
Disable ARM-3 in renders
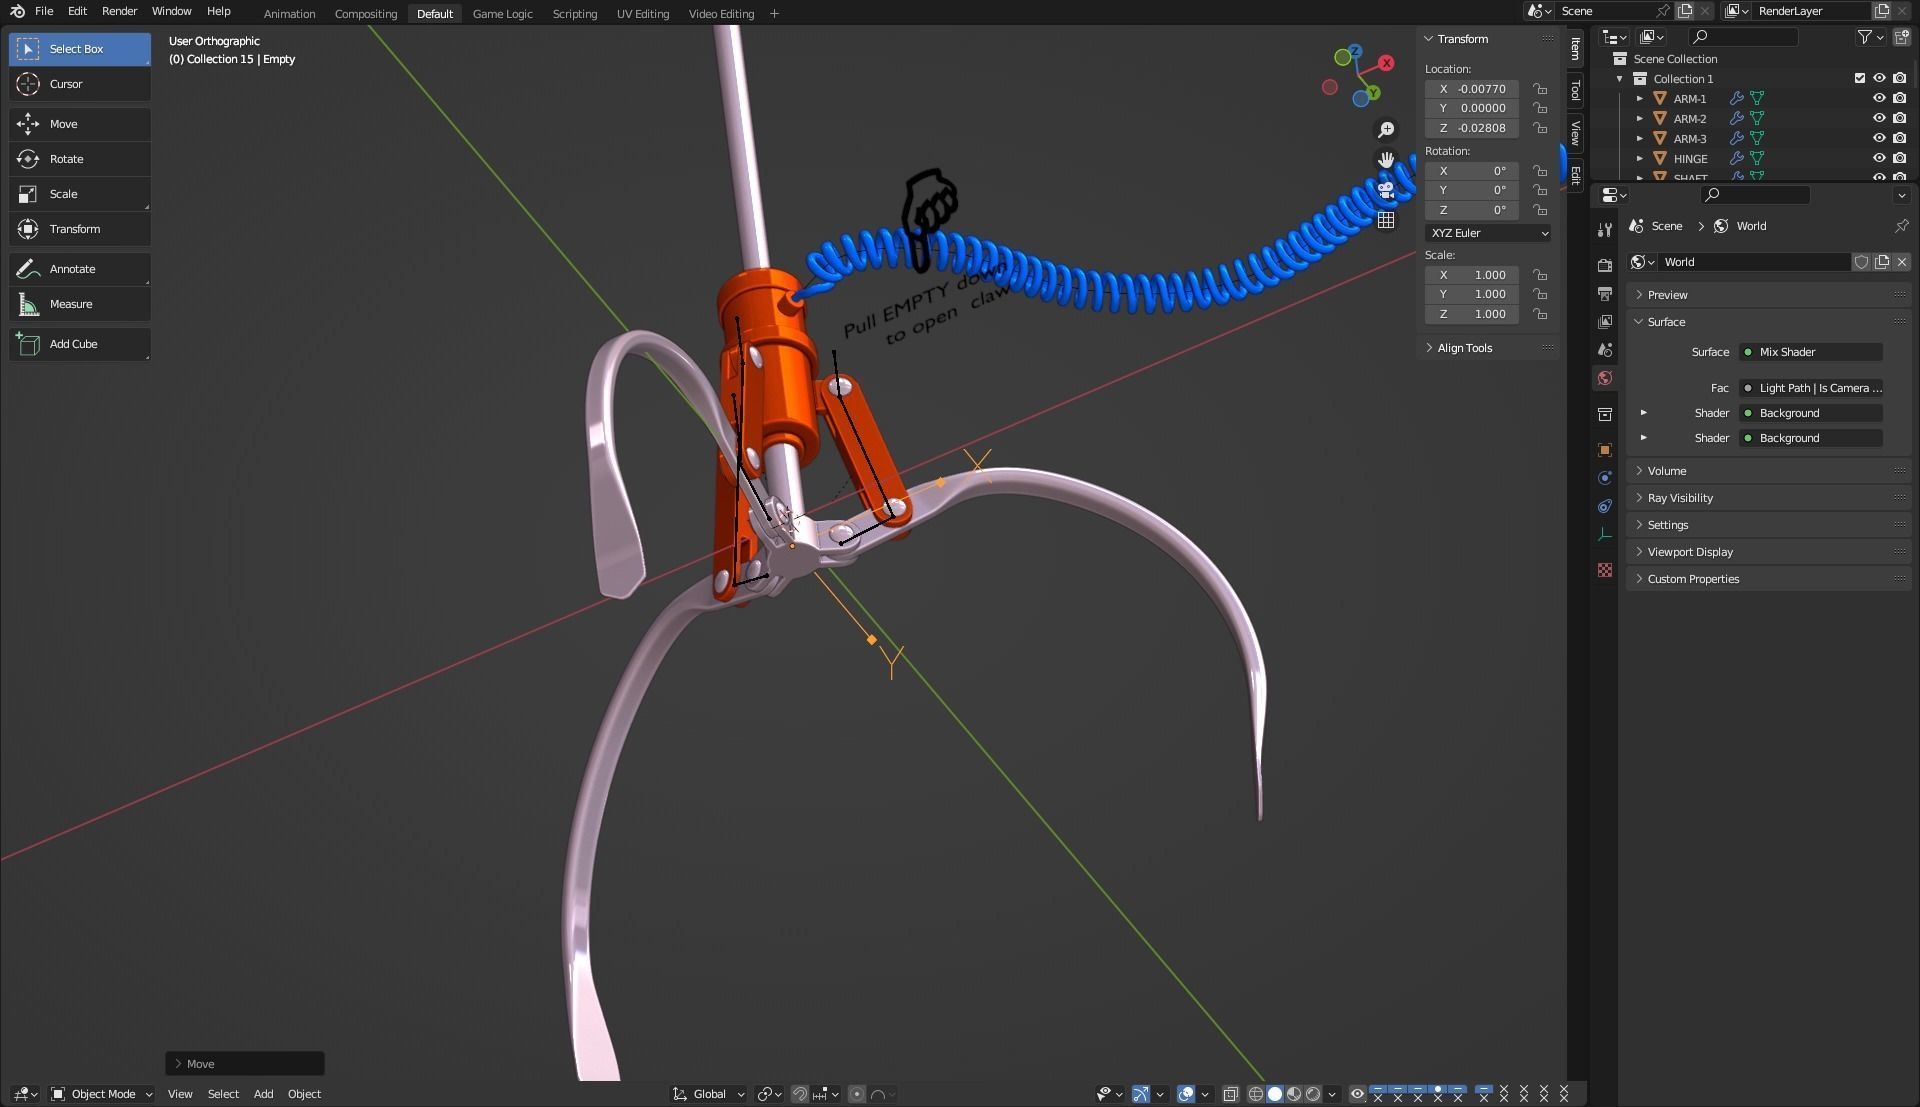[x=1899, y=138]
